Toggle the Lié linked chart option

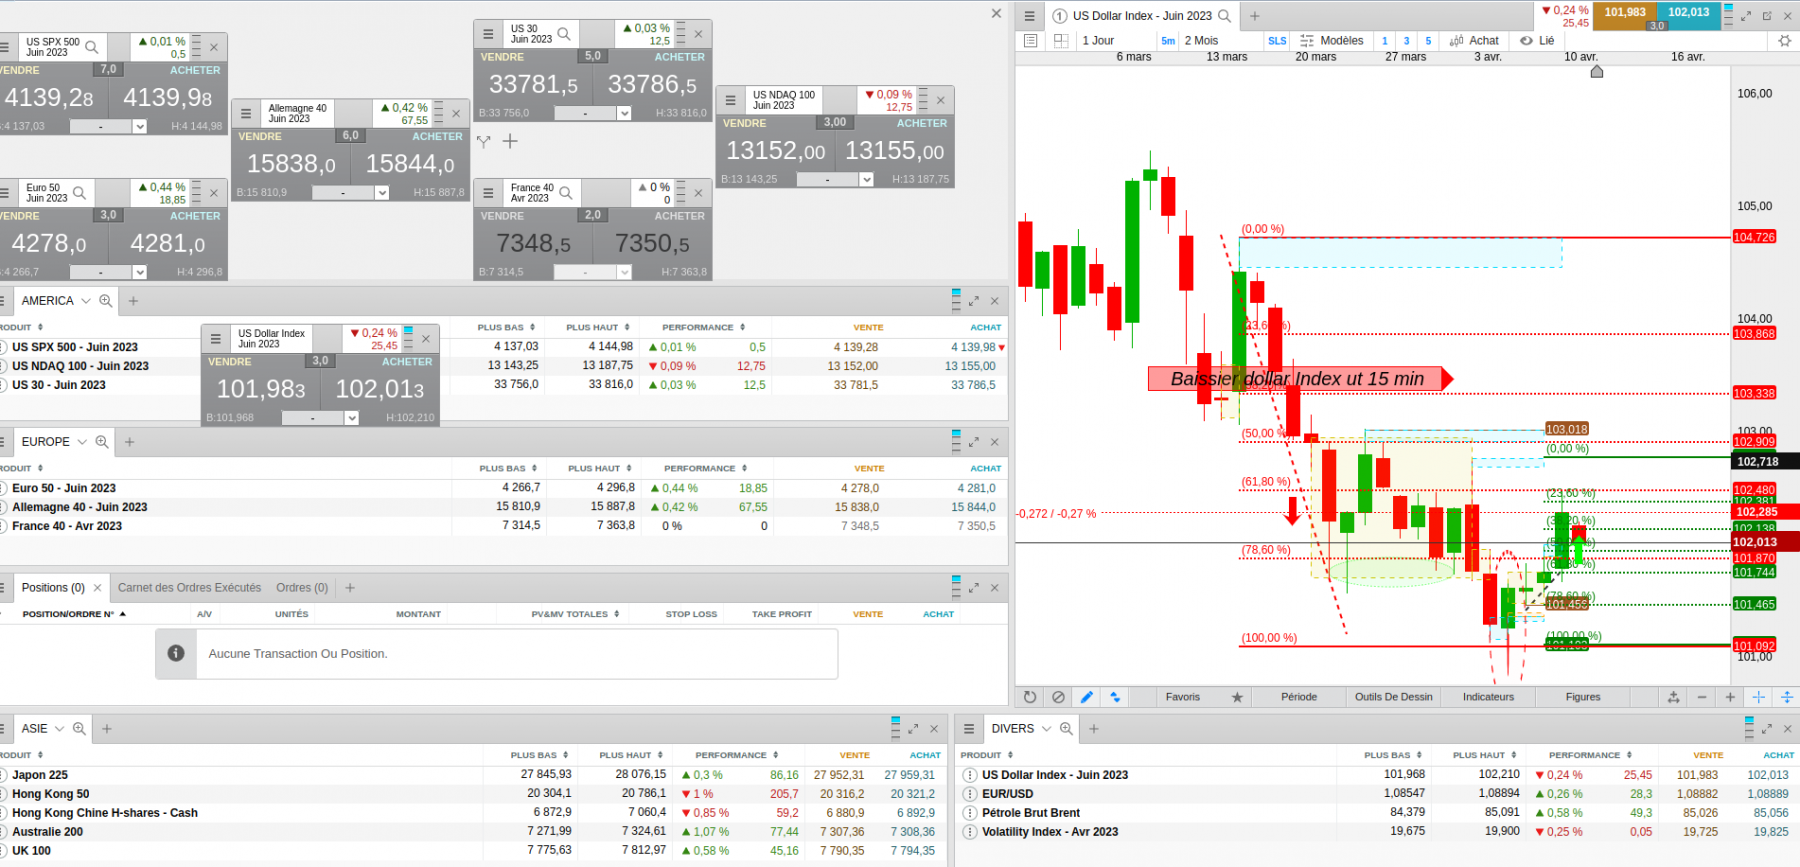click(1537, 41)
